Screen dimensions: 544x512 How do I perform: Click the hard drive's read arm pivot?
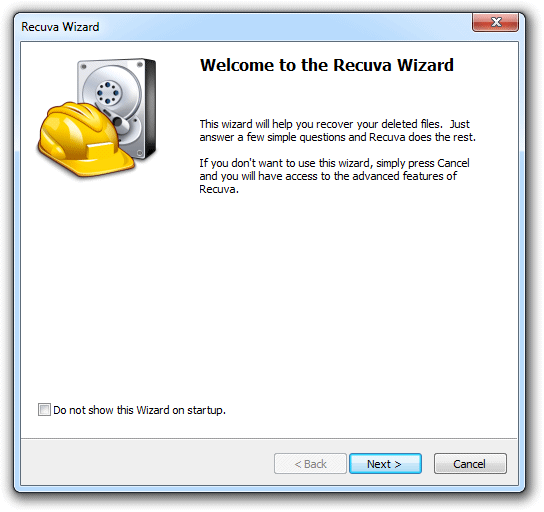118,122
